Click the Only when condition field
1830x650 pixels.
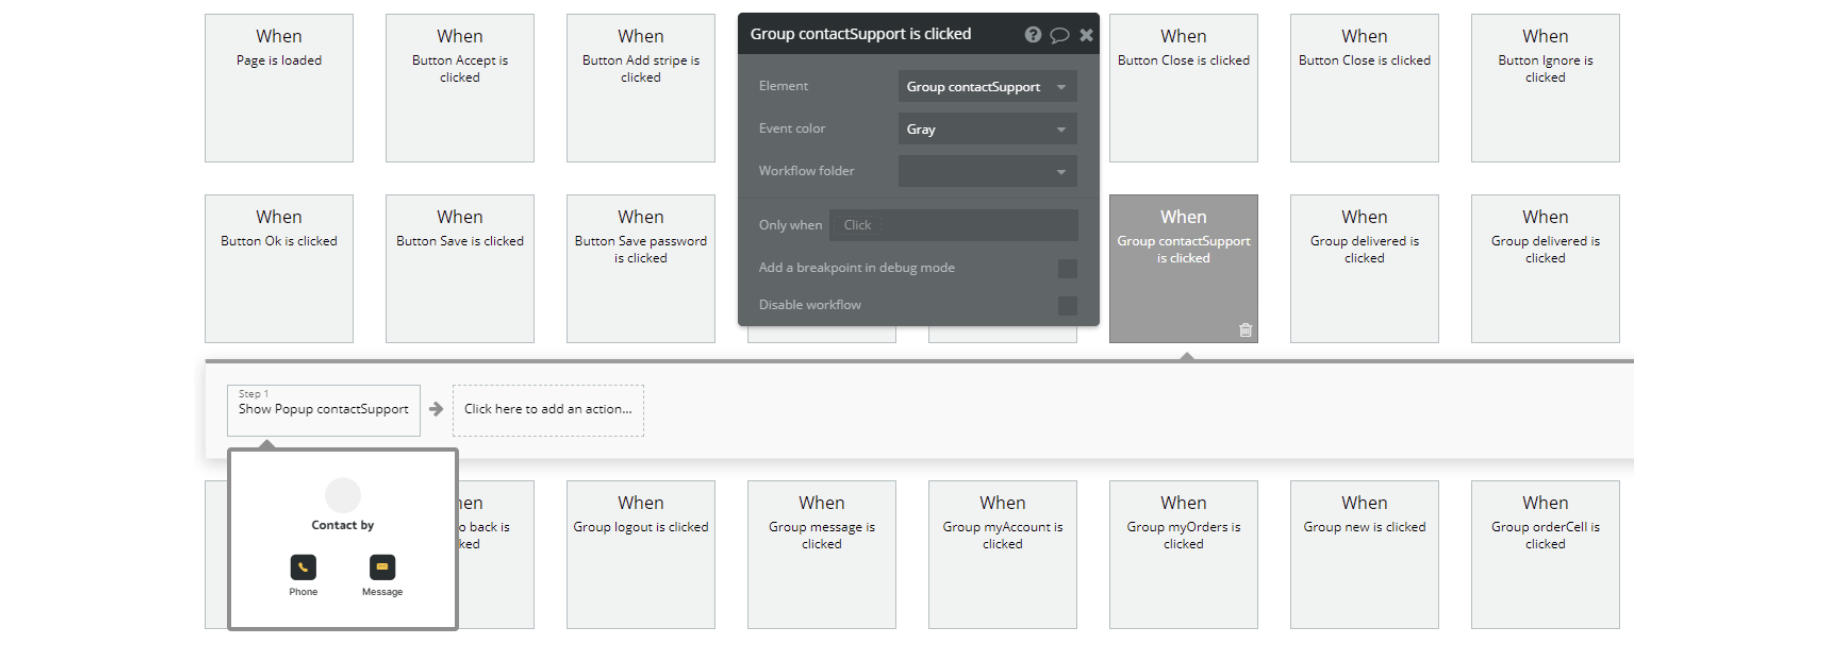pos(953,225)
